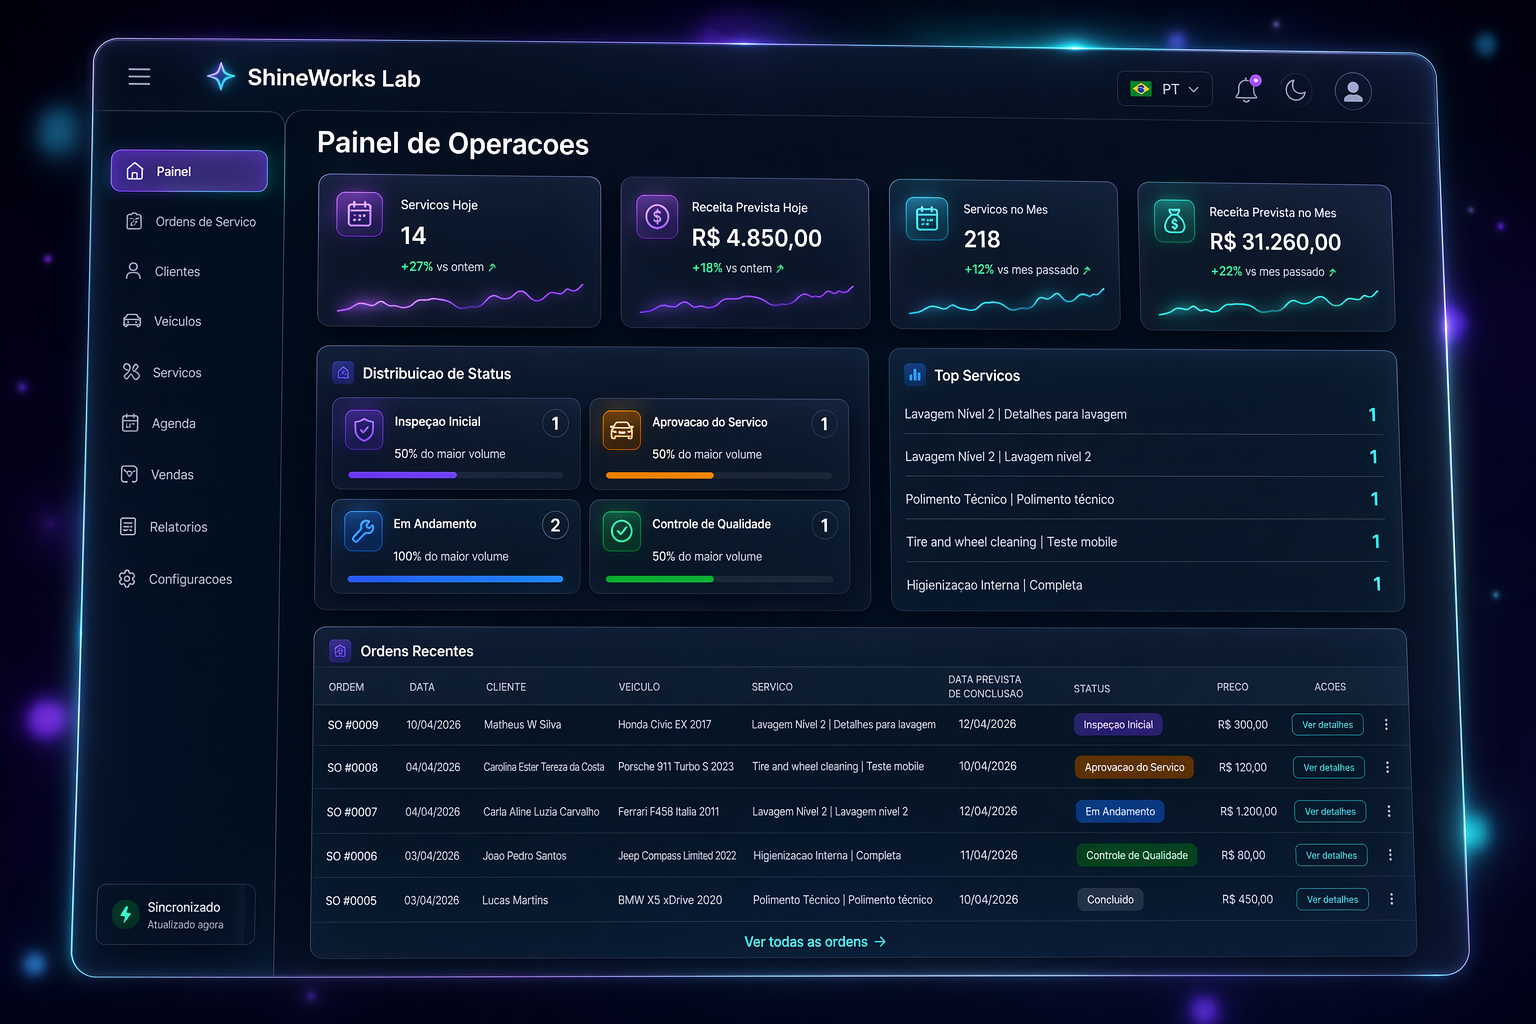Viewport: 1536px width, 1024px height.
Task: Expand the PT language dropdown
Action: point(1165,89)
